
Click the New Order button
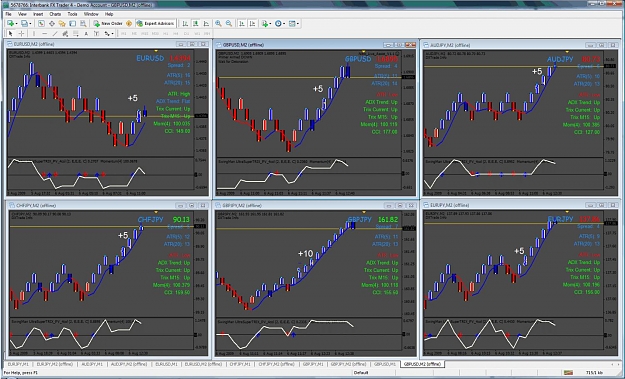108,24
